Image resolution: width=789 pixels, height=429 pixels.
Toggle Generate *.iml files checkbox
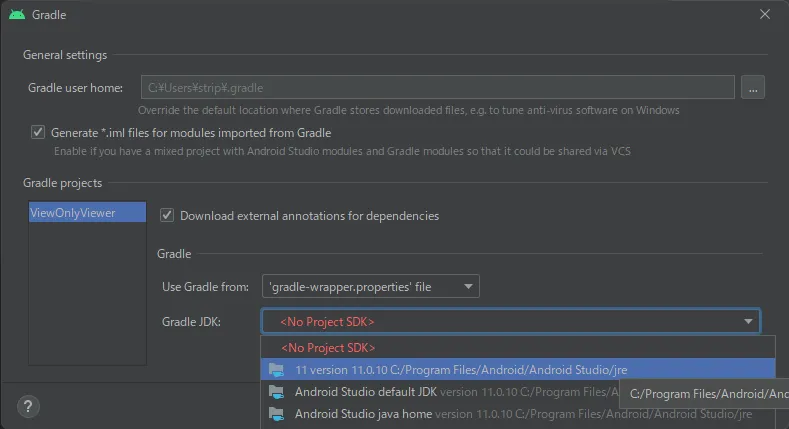point(38,132)
